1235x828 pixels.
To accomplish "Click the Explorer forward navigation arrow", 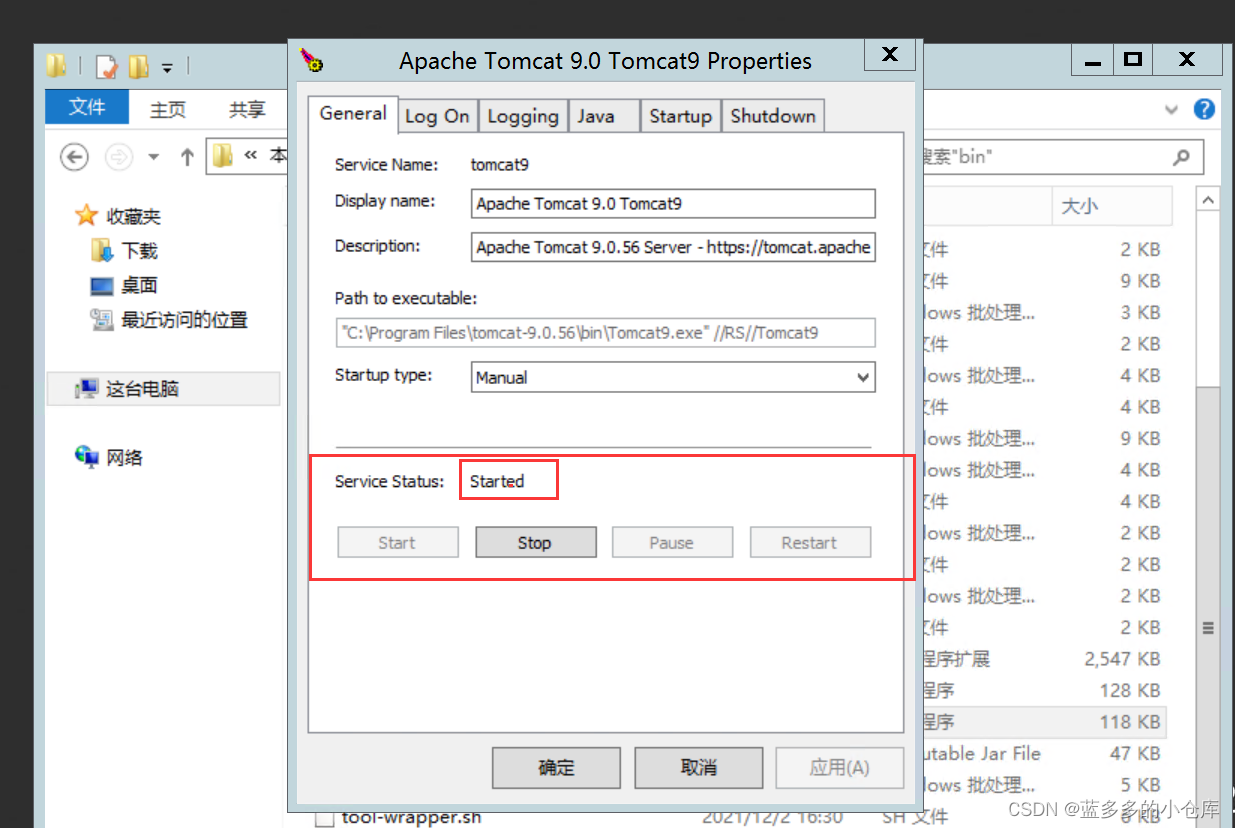I will pyautogui.click(x=119, y=157).
